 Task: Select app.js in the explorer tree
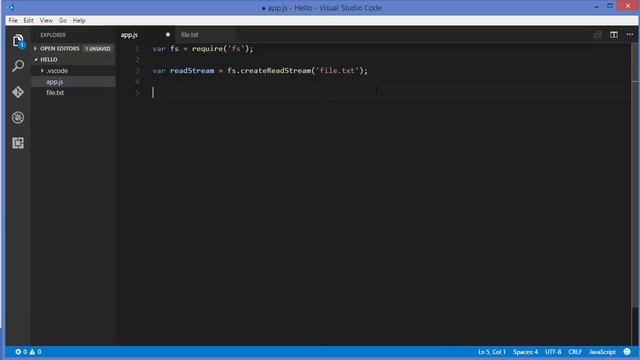click(x=73, y=82)
